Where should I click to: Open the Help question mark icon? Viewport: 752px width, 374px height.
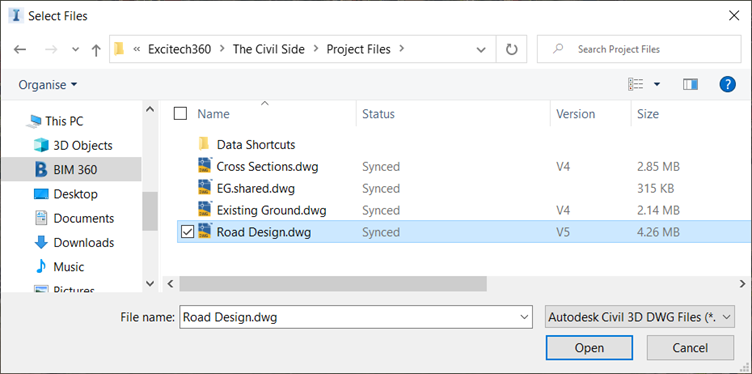point(727,85)
